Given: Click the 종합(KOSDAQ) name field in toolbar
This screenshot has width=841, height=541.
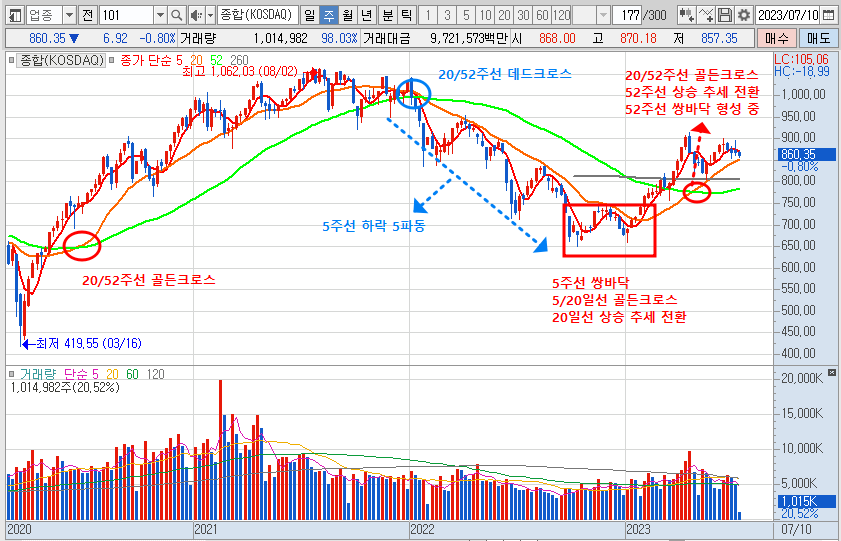Looking at the screenshot, I should (x=258, y=15).
